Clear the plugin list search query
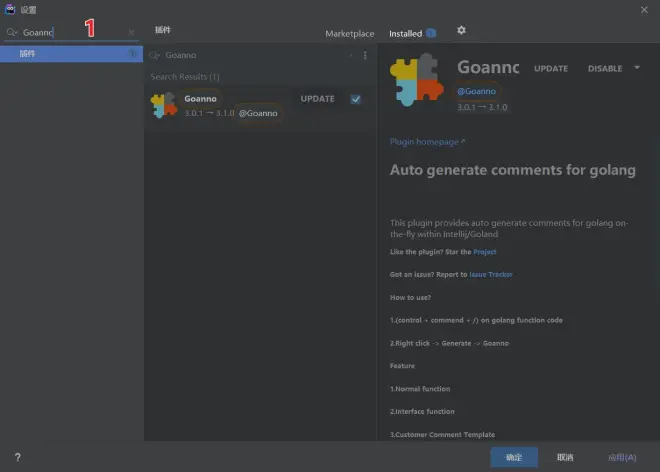 351,55
